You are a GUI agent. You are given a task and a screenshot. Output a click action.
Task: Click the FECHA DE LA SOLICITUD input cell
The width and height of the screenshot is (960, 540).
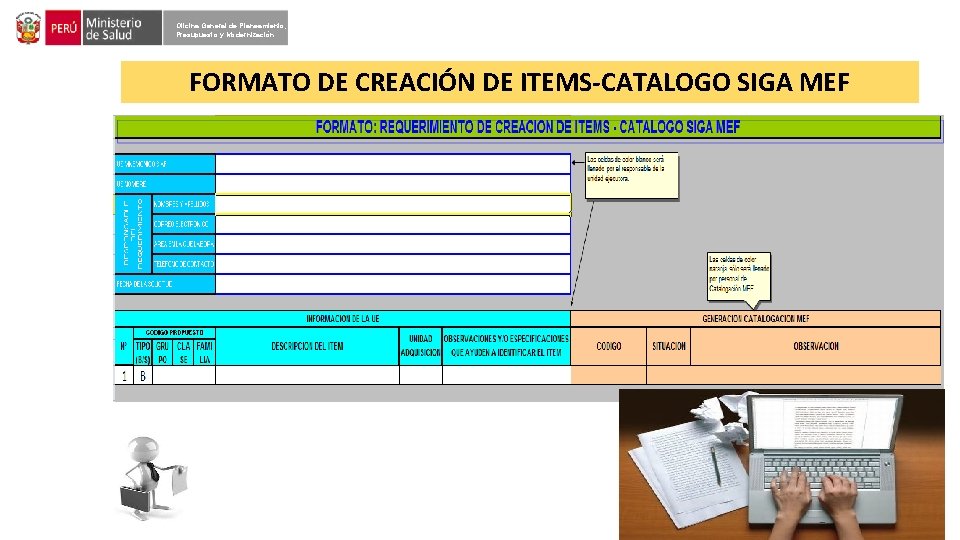(392, 284)
